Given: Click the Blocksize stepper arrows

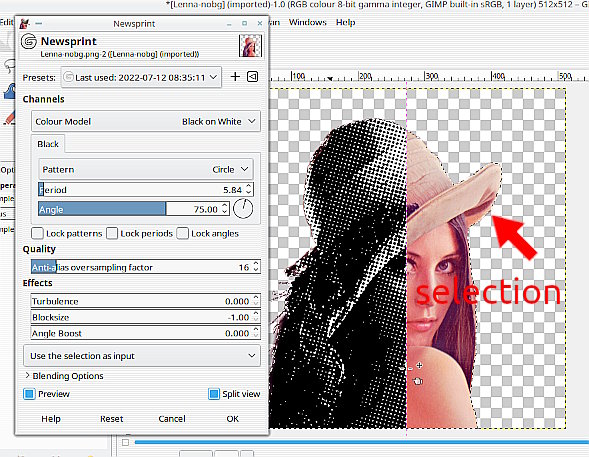Looking at the screenshot, I should pyautogui.click(x=256, y=317).
